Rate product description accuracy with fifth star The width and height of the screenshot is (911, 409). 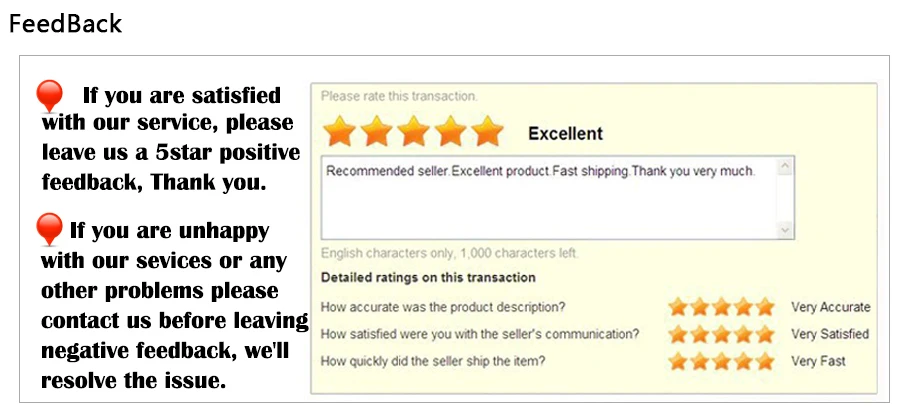[765, 307]
